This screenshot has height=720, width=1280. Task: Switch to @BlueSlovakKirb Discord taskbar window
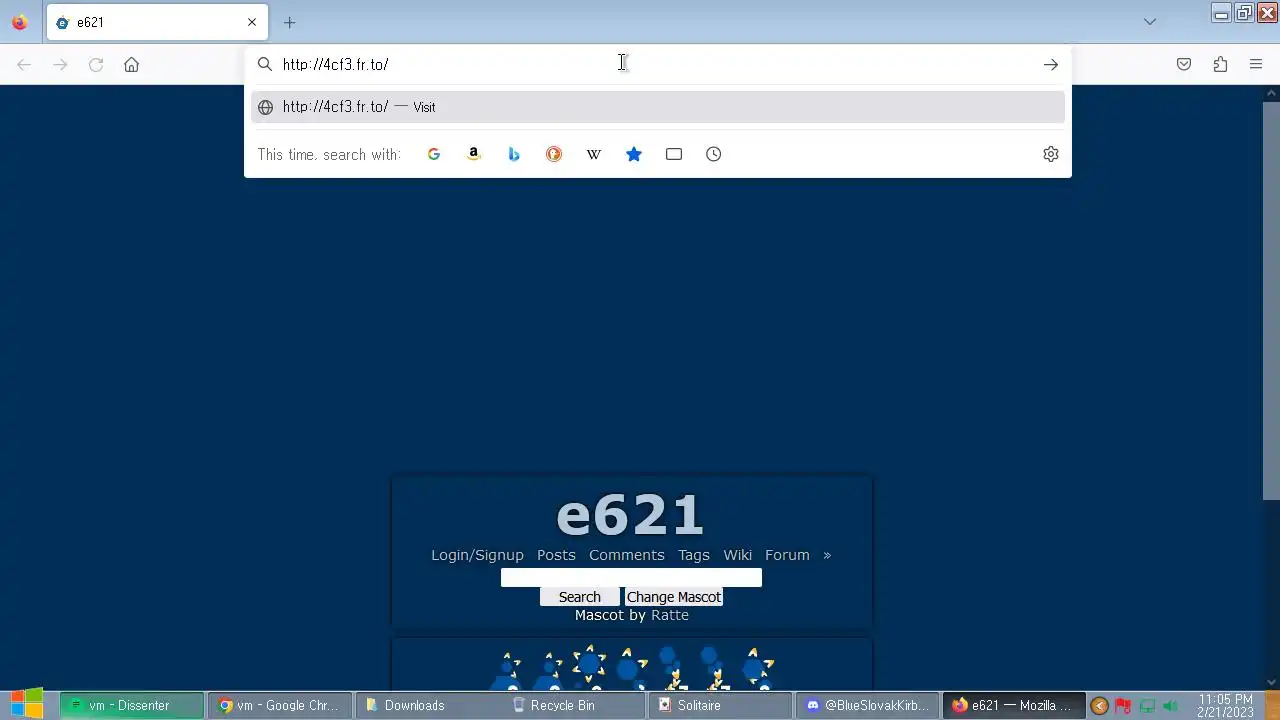pyautogui.click(x=868, y=705)
